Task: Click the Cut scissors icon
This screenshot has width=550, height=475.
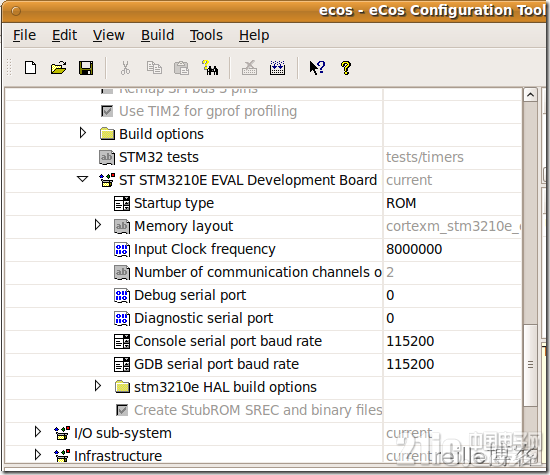Action: tap(125, 68)
